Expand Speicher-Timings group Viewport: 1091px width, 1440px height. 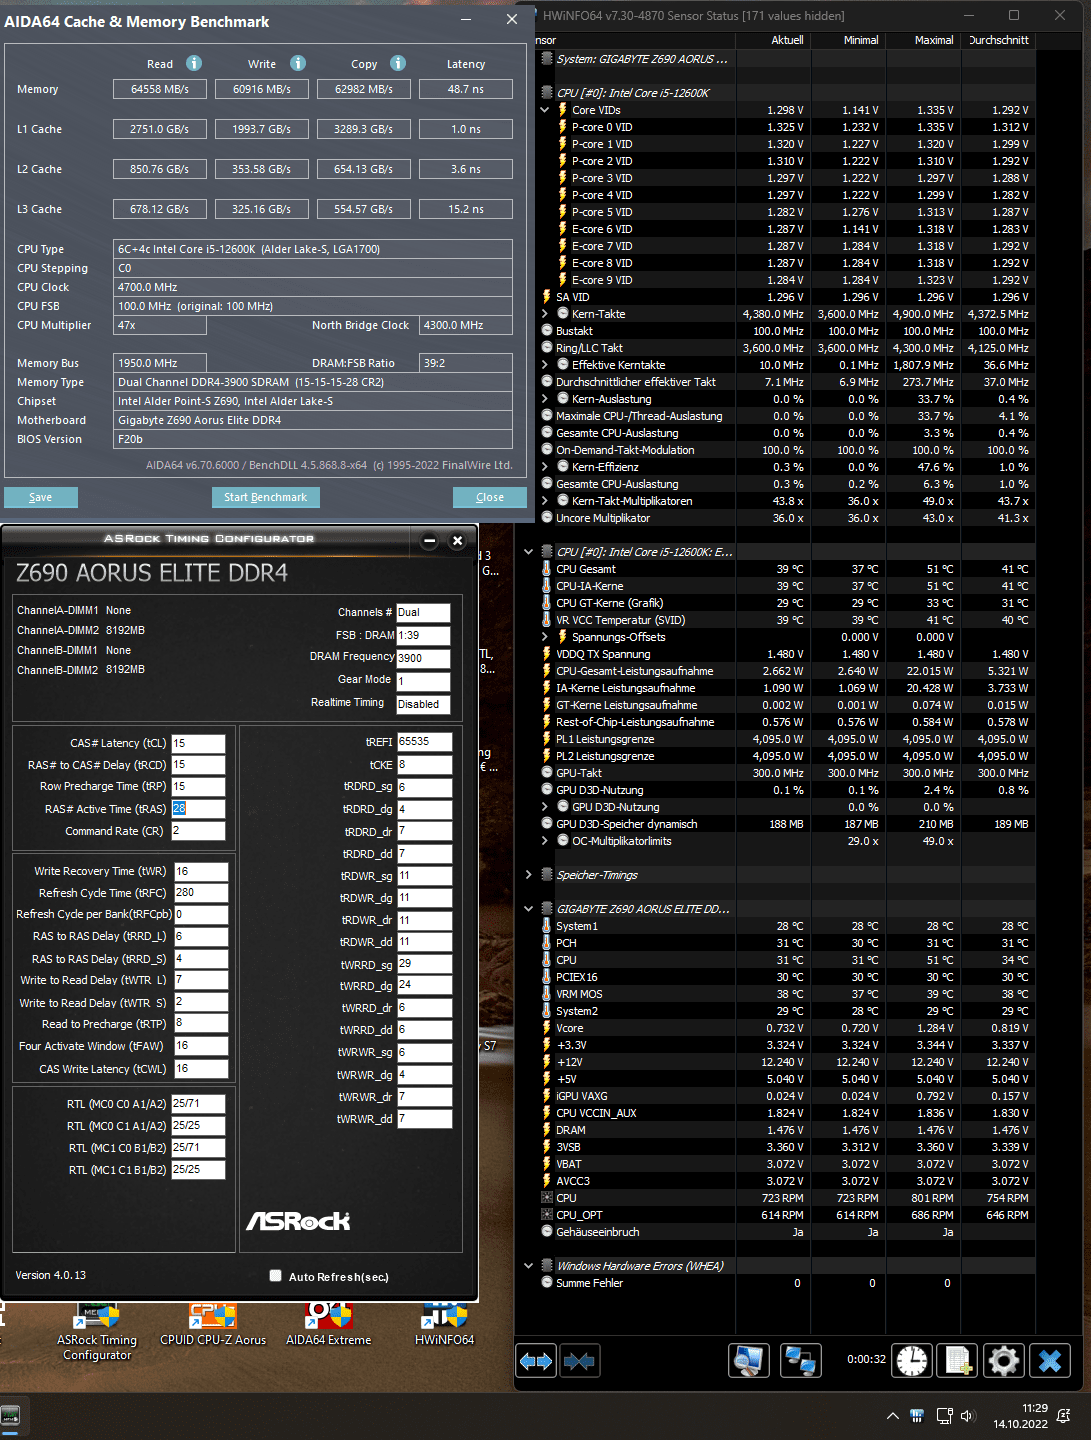[x=528, y=875]
